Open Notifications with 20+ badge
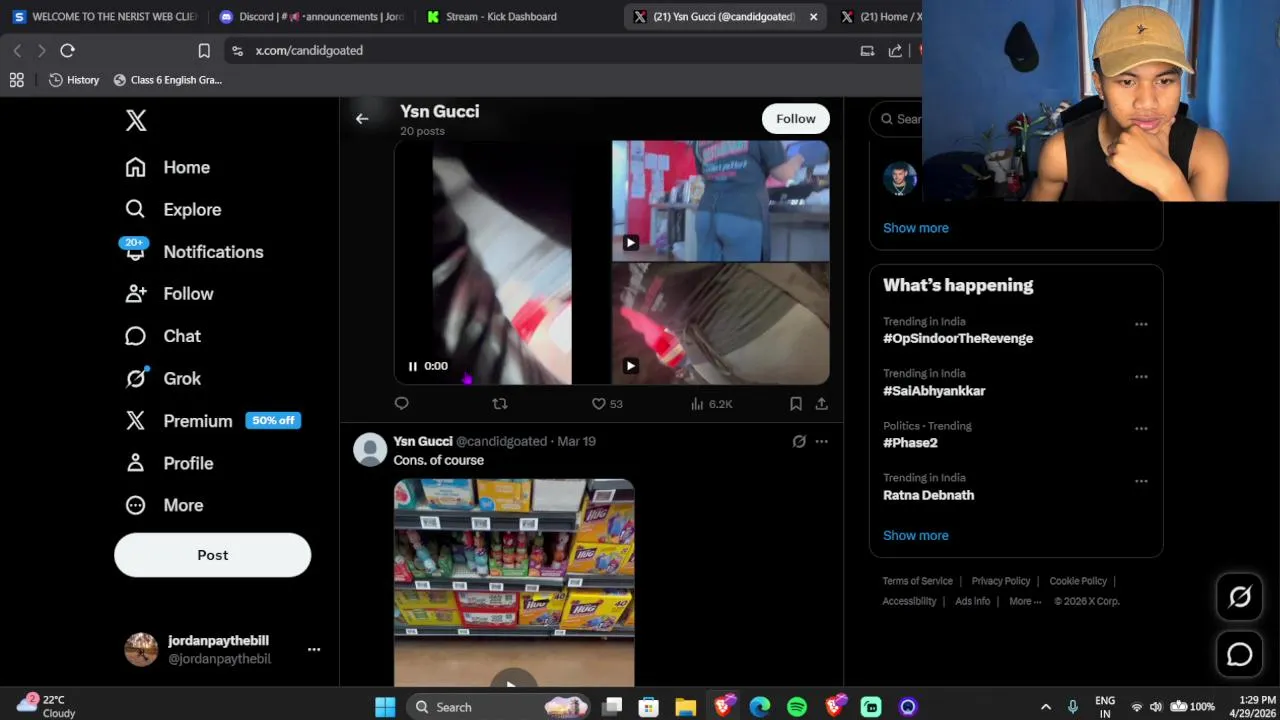 [x=194, y=252]
